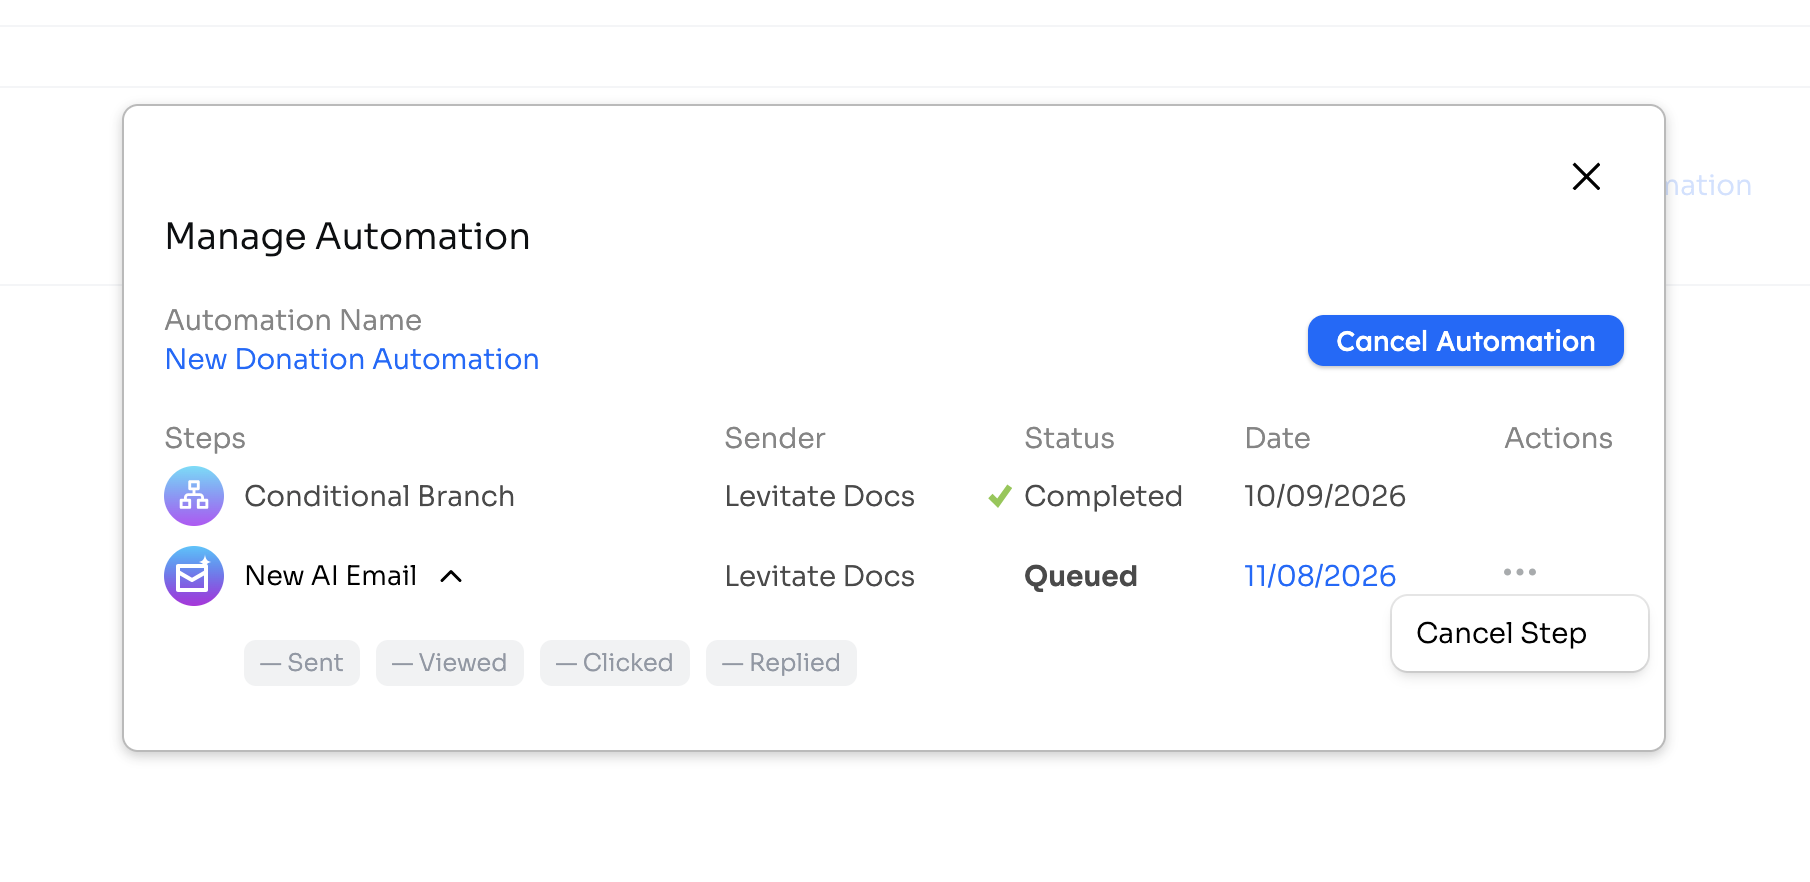Select the Conditional Branch step name

[379, 496]
